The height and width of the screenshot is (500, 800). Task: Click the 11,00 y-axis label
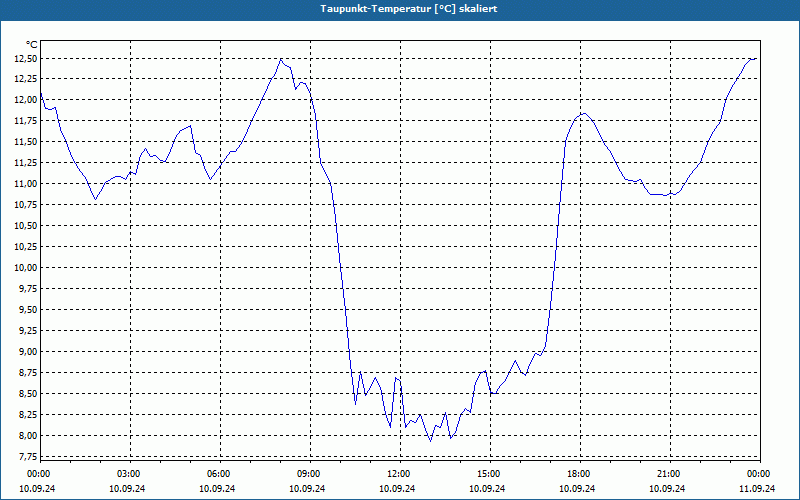[25, 184]
